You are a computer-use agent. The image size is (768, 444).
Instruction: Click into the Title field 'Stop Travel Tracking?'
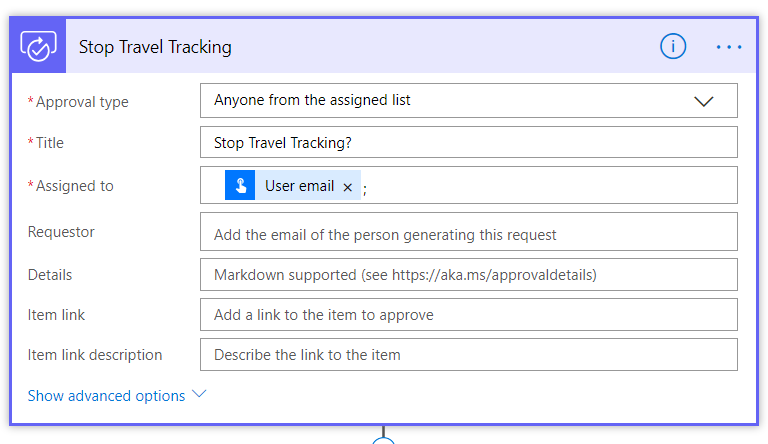(x=468, y=143)
